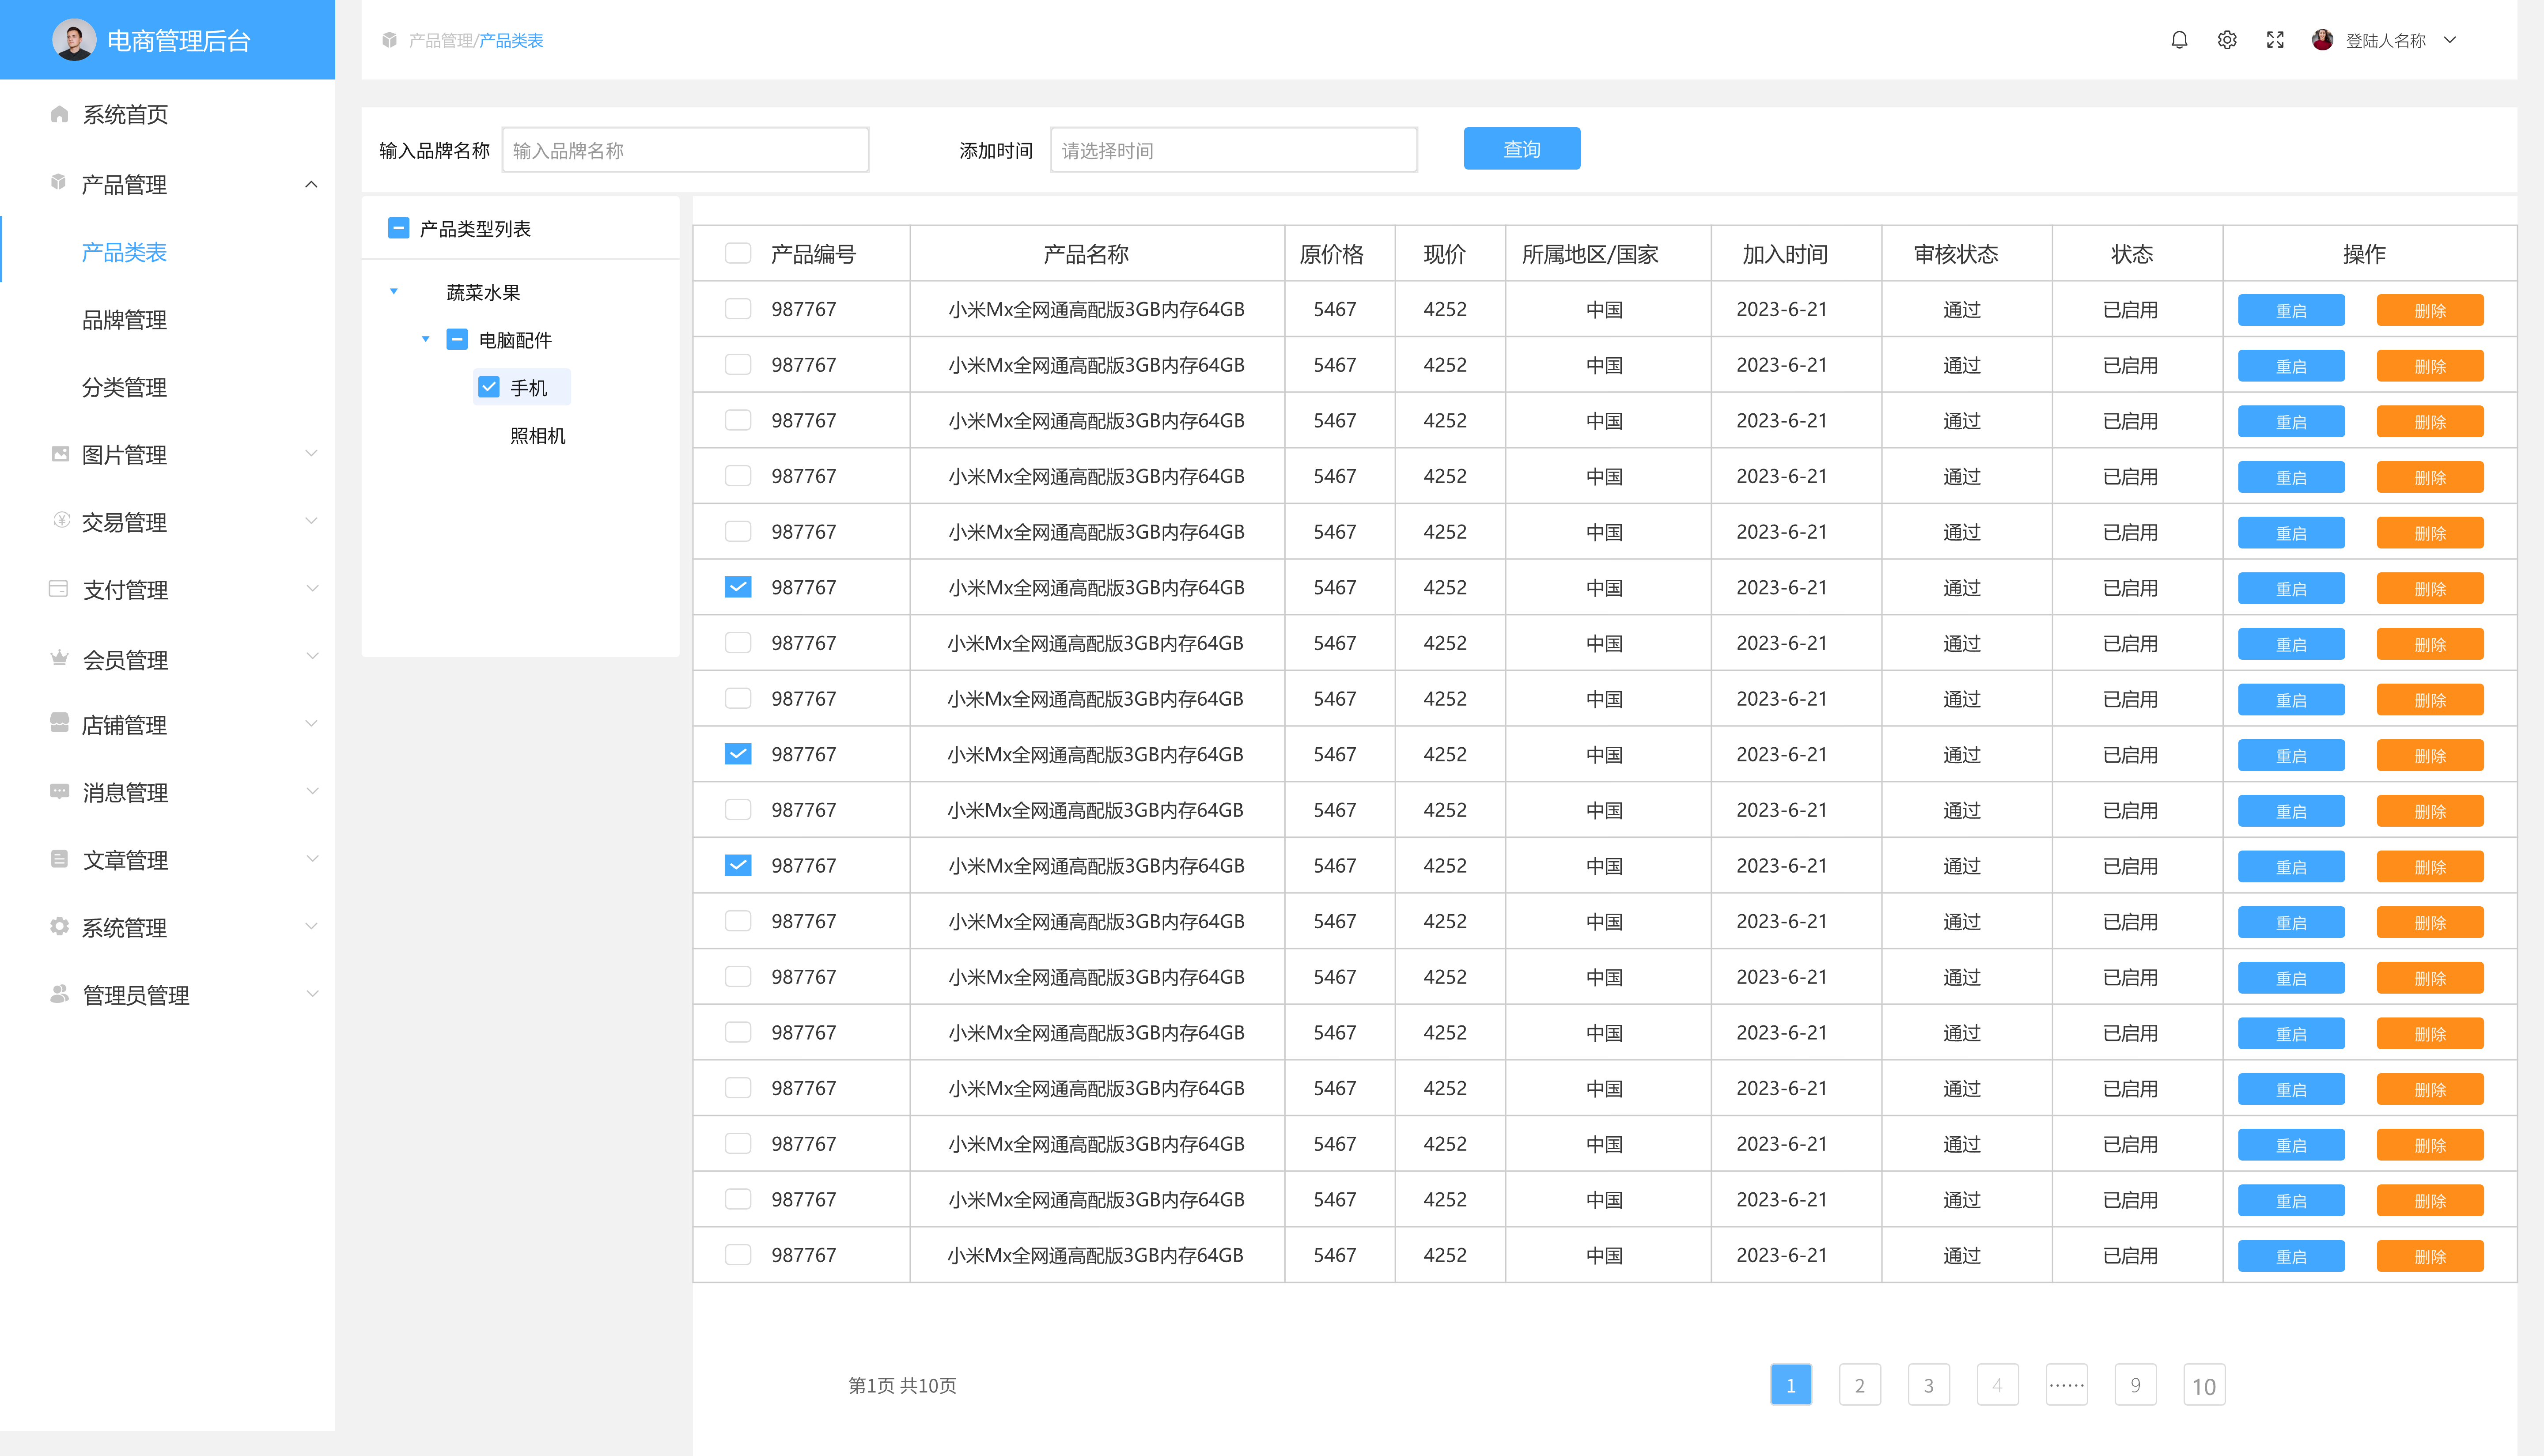This screenshot has width=2544, height=1456.
Task: Click the crown icon beside 会员管理
Action: [59, 658]
